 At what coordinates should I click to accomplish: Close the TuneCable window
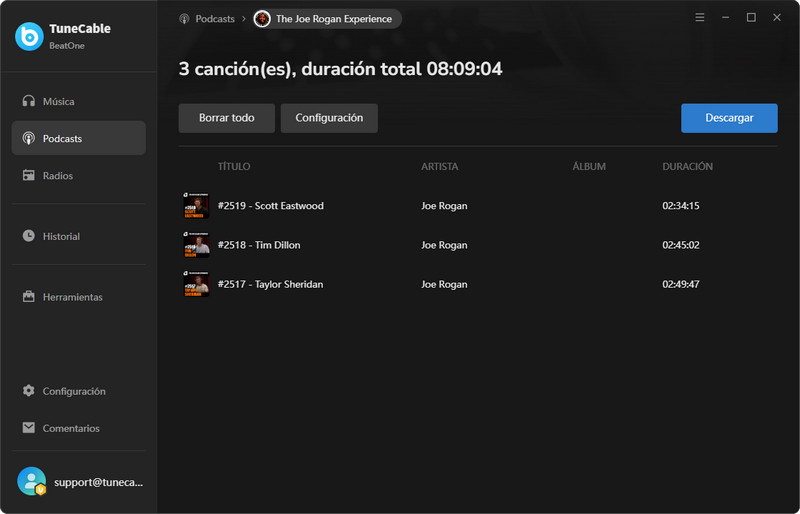(x=777, y=17)
